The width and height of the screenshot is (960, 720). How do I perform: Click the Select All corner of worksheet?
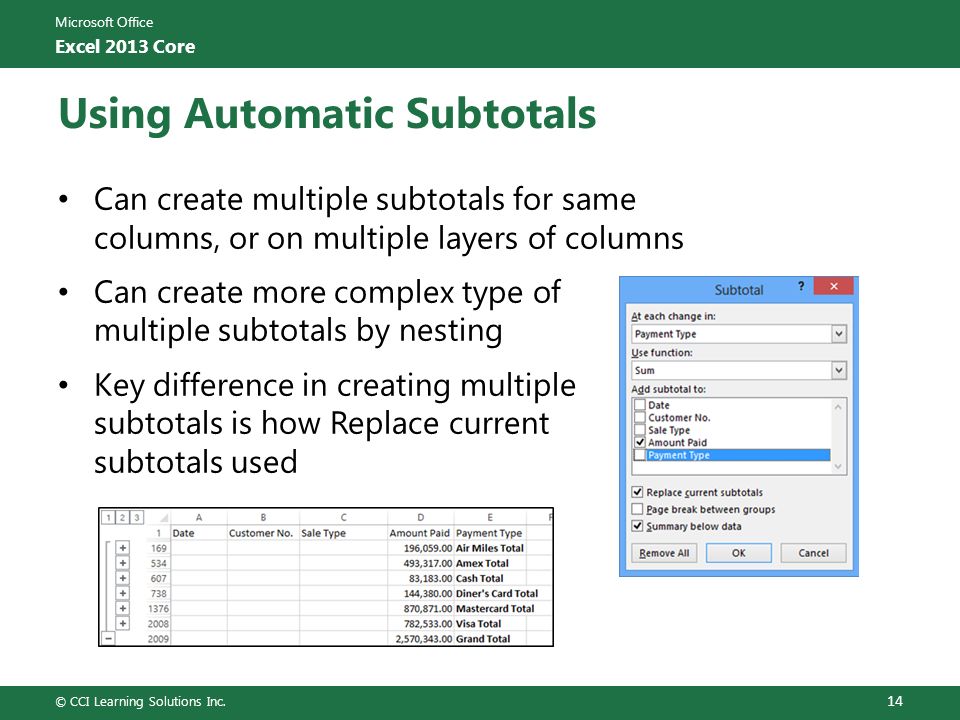pyautogui.click(x=158, y=517)
